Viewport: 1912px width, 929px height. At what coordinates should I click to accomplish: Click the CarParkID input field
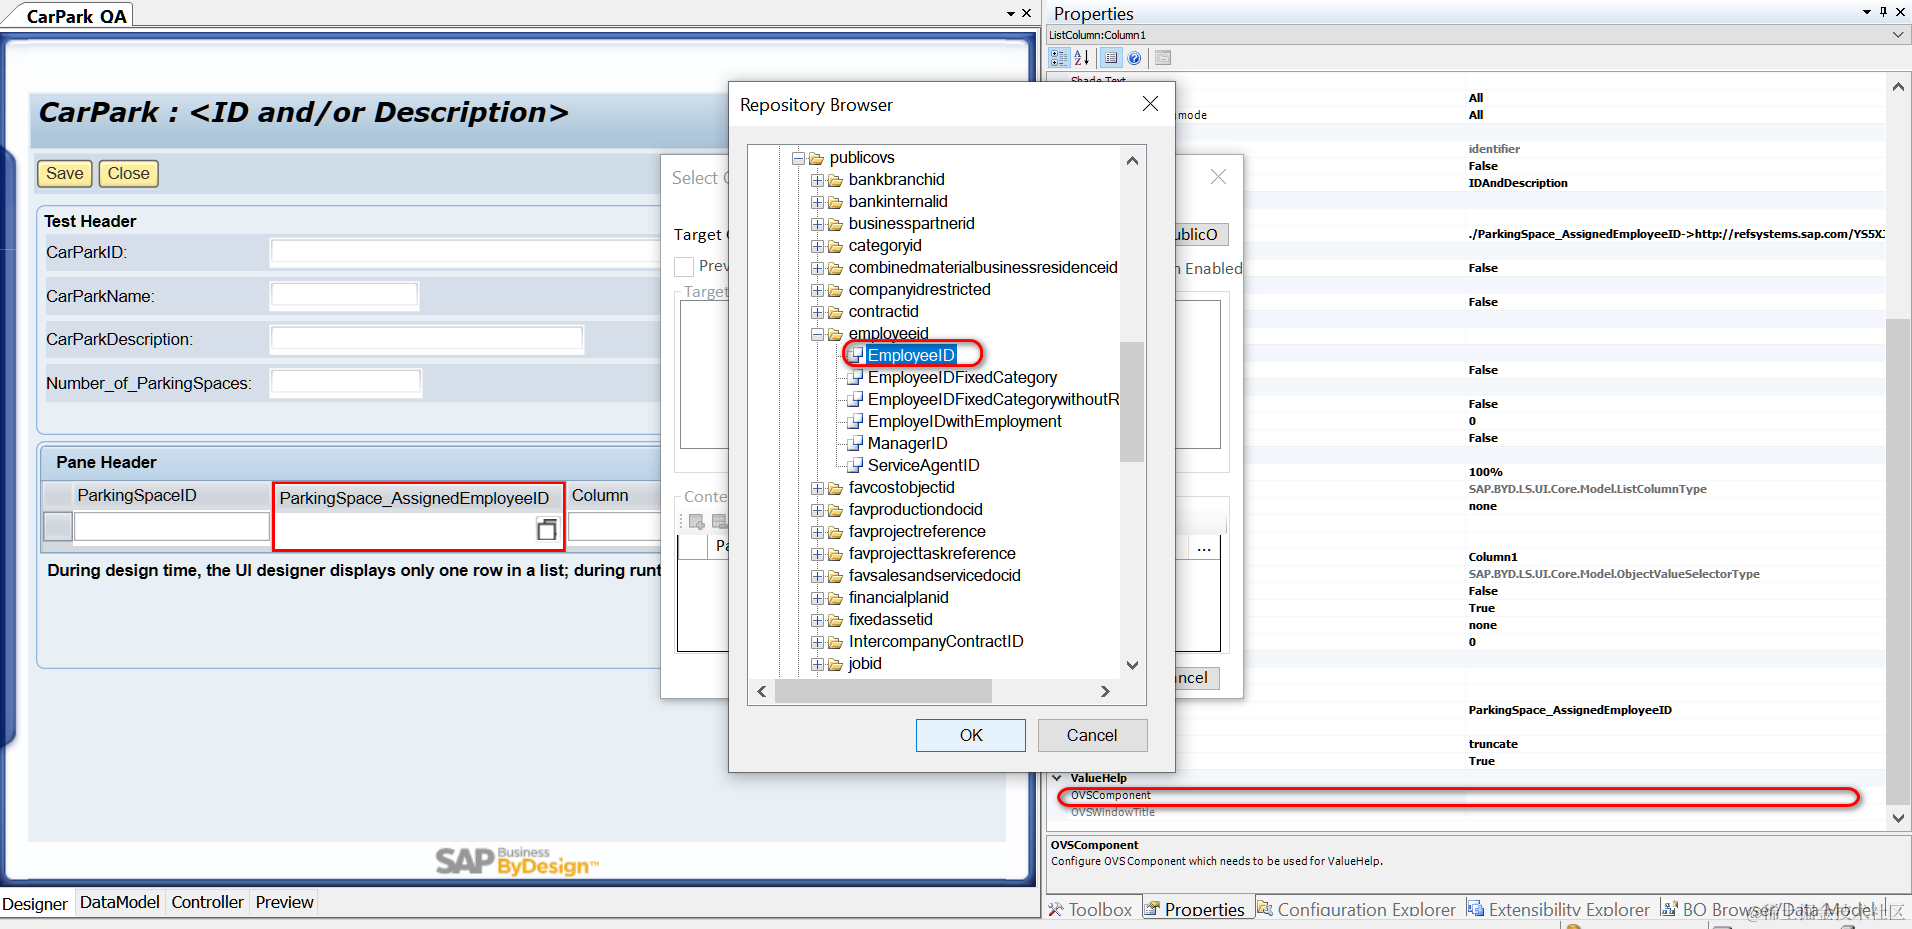click(466, 252)
